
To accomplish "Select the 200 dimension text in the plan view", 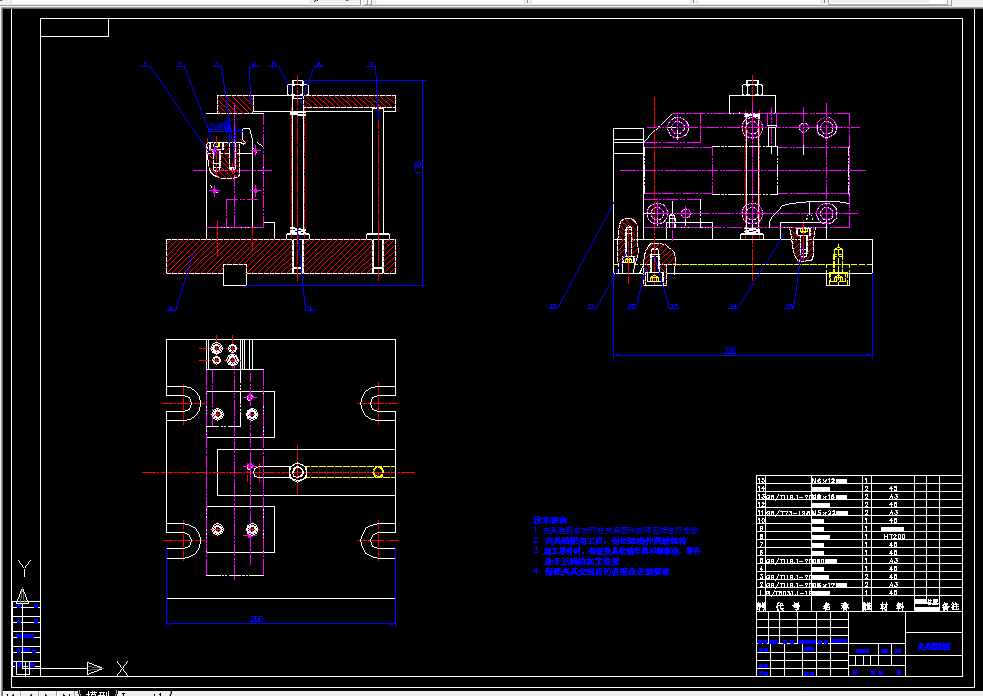I will coord(256,619).
